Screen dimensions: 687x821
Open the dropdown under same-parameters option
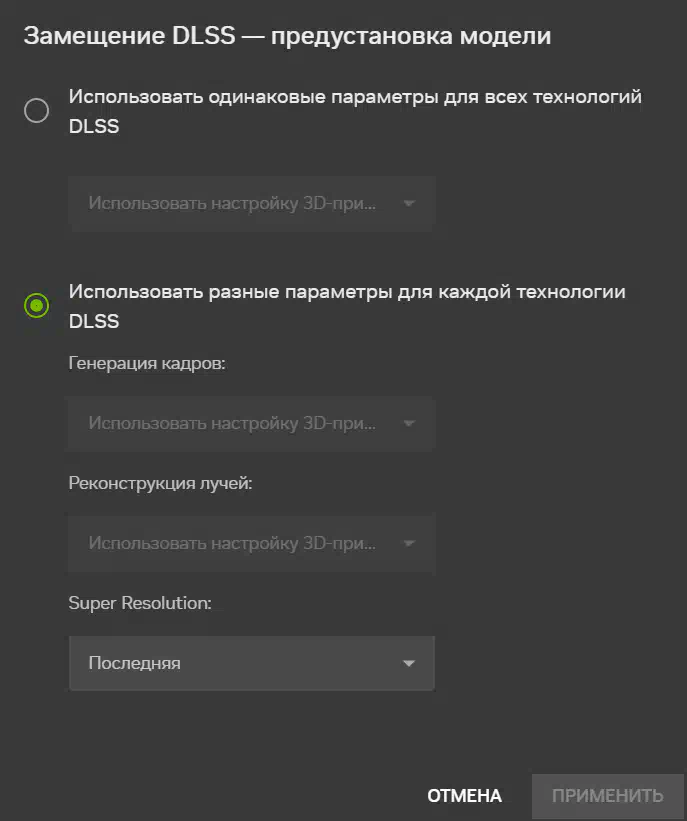pos(252,203)
